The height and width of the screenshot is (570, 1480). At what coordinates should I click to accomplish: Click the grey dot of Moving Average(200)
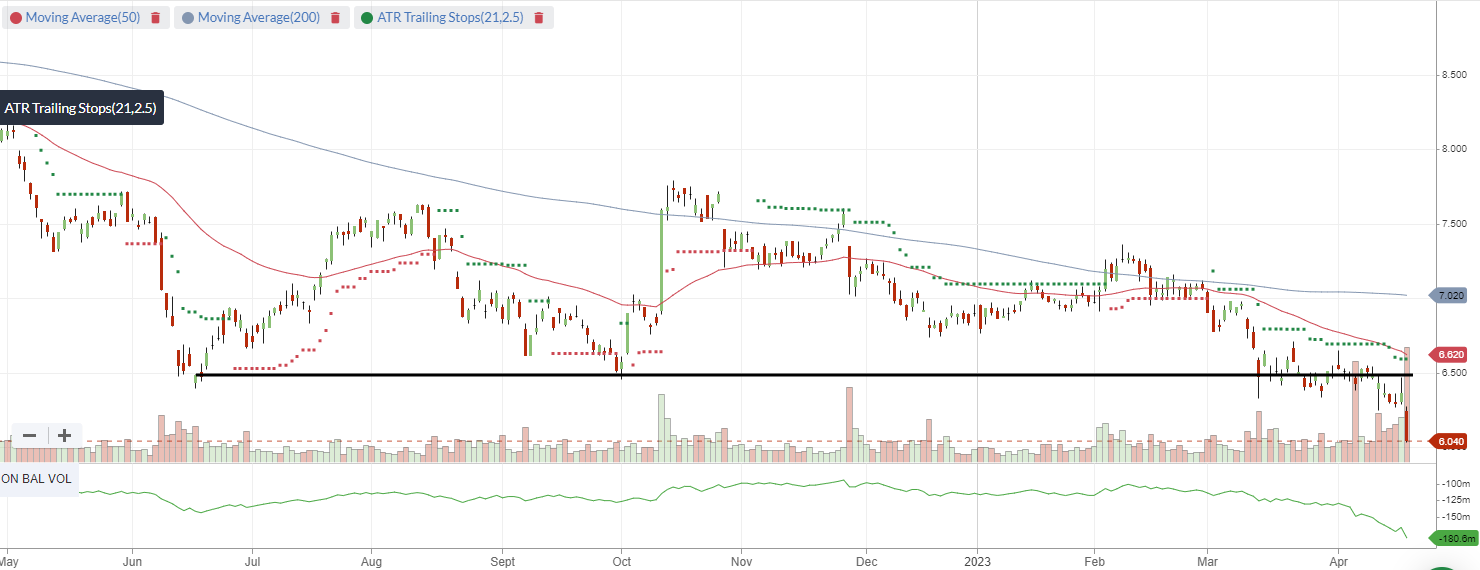click(x=188, y=18)
